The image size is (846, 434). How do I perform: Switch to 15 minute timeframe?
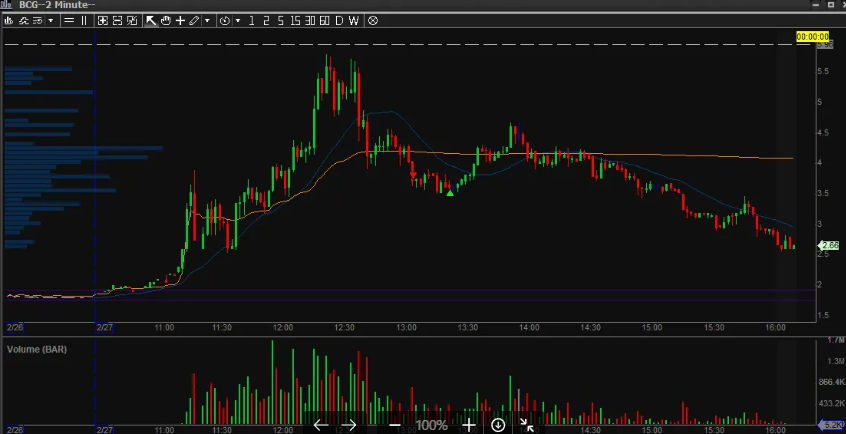point(295,21)
